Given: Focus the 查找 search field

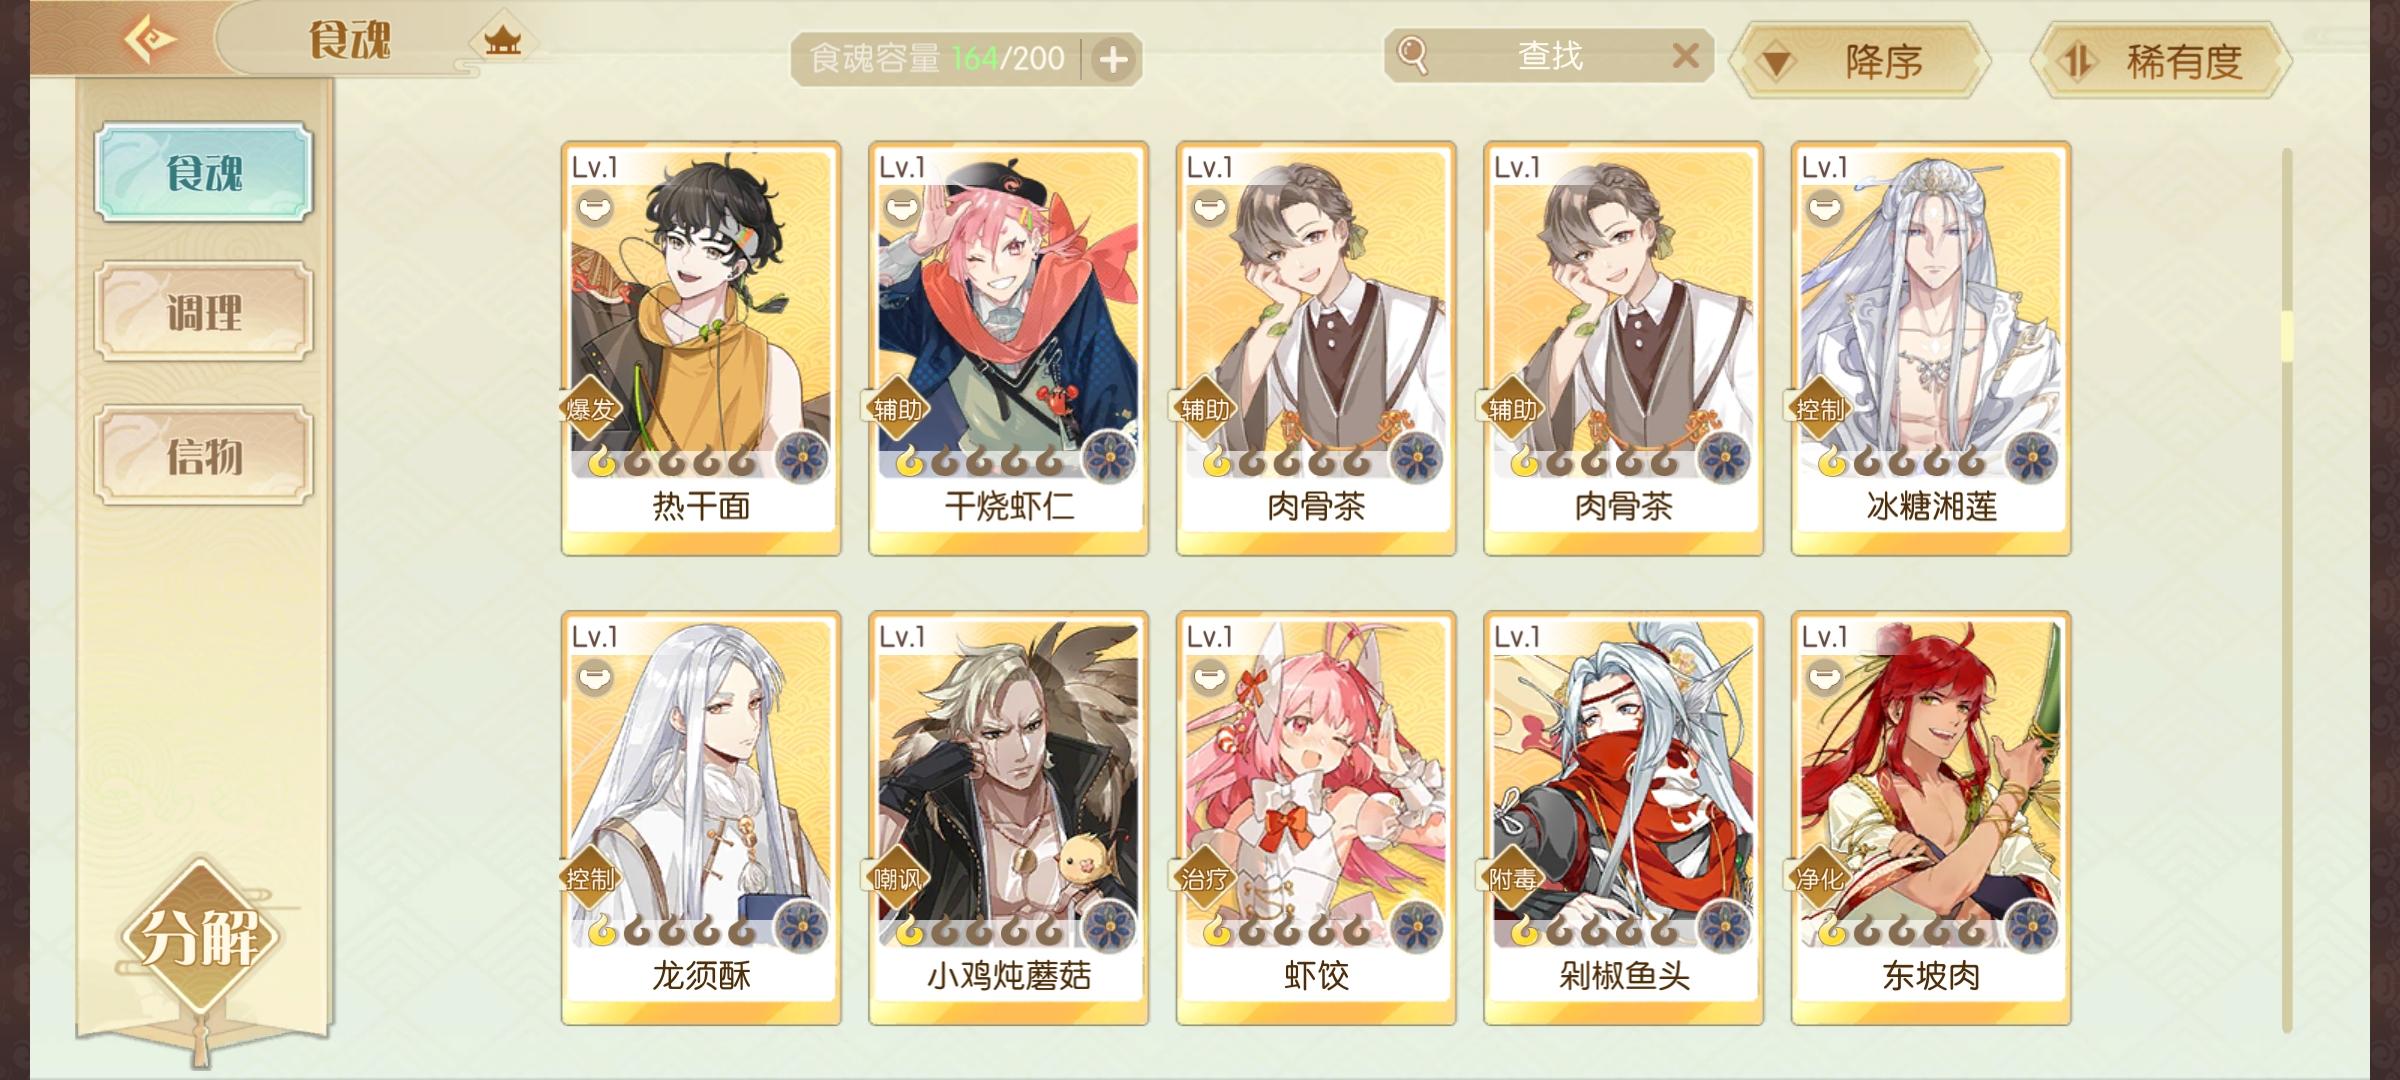Looking at the screenshot, I should (1549, 55).
